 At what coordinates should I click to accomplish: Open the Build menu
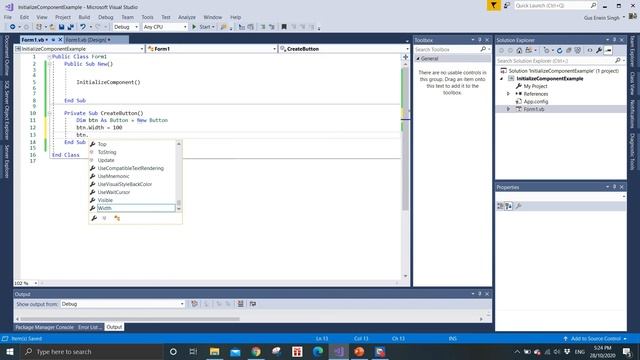point(84,17)
